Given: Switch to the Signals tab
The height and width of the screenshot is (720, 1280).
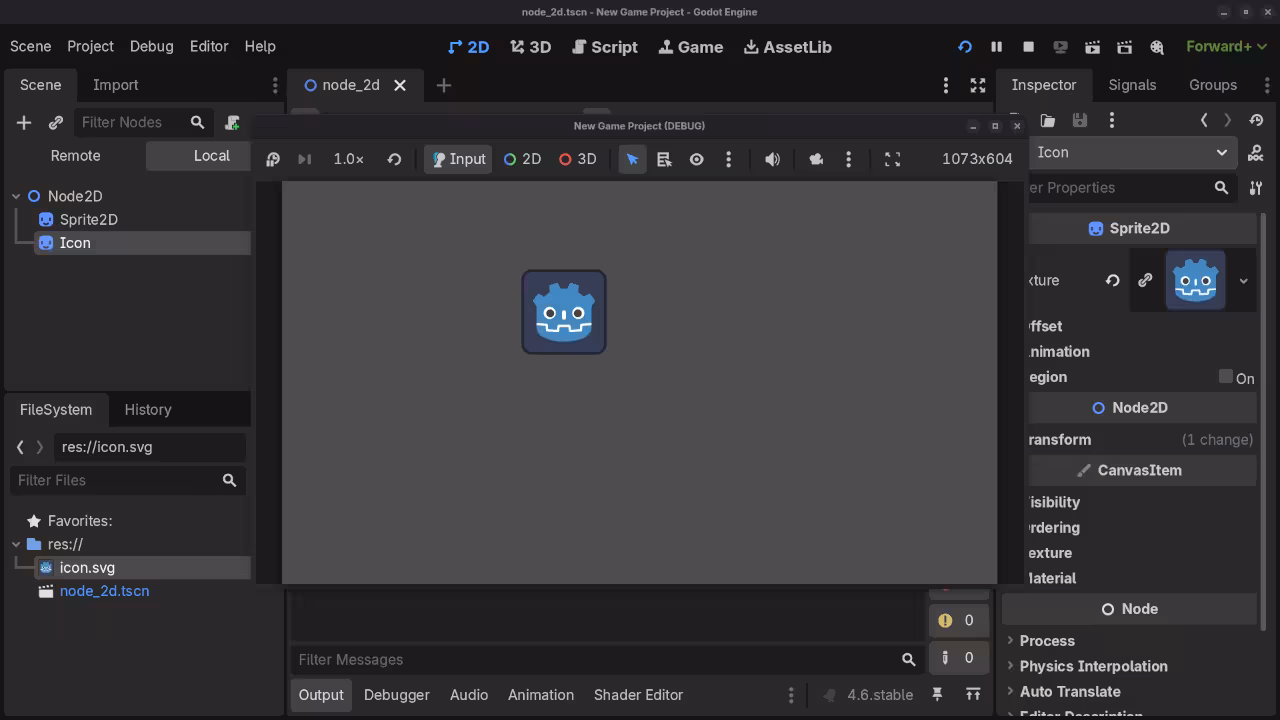Looking at the screenshot, I should point(1132,85).
